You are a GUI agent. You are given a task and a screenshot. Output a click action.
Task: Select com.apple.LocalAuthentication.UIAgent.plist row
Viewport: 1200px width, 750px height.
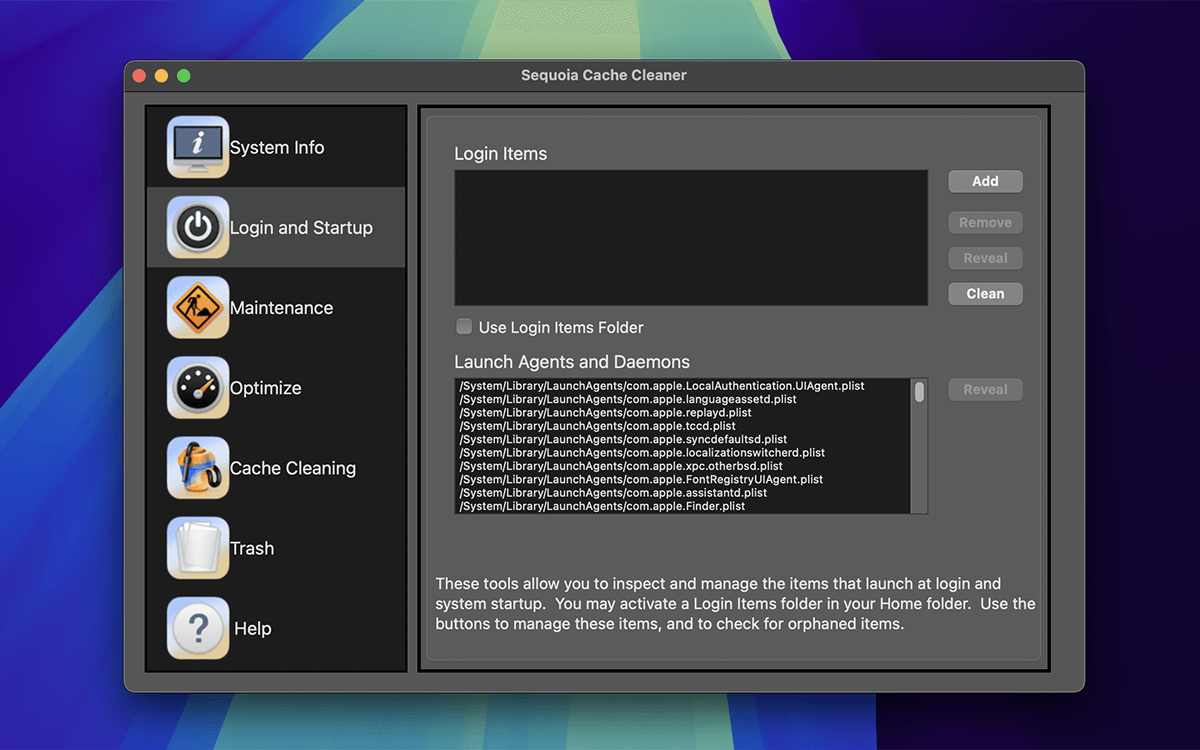coord(683,386)
